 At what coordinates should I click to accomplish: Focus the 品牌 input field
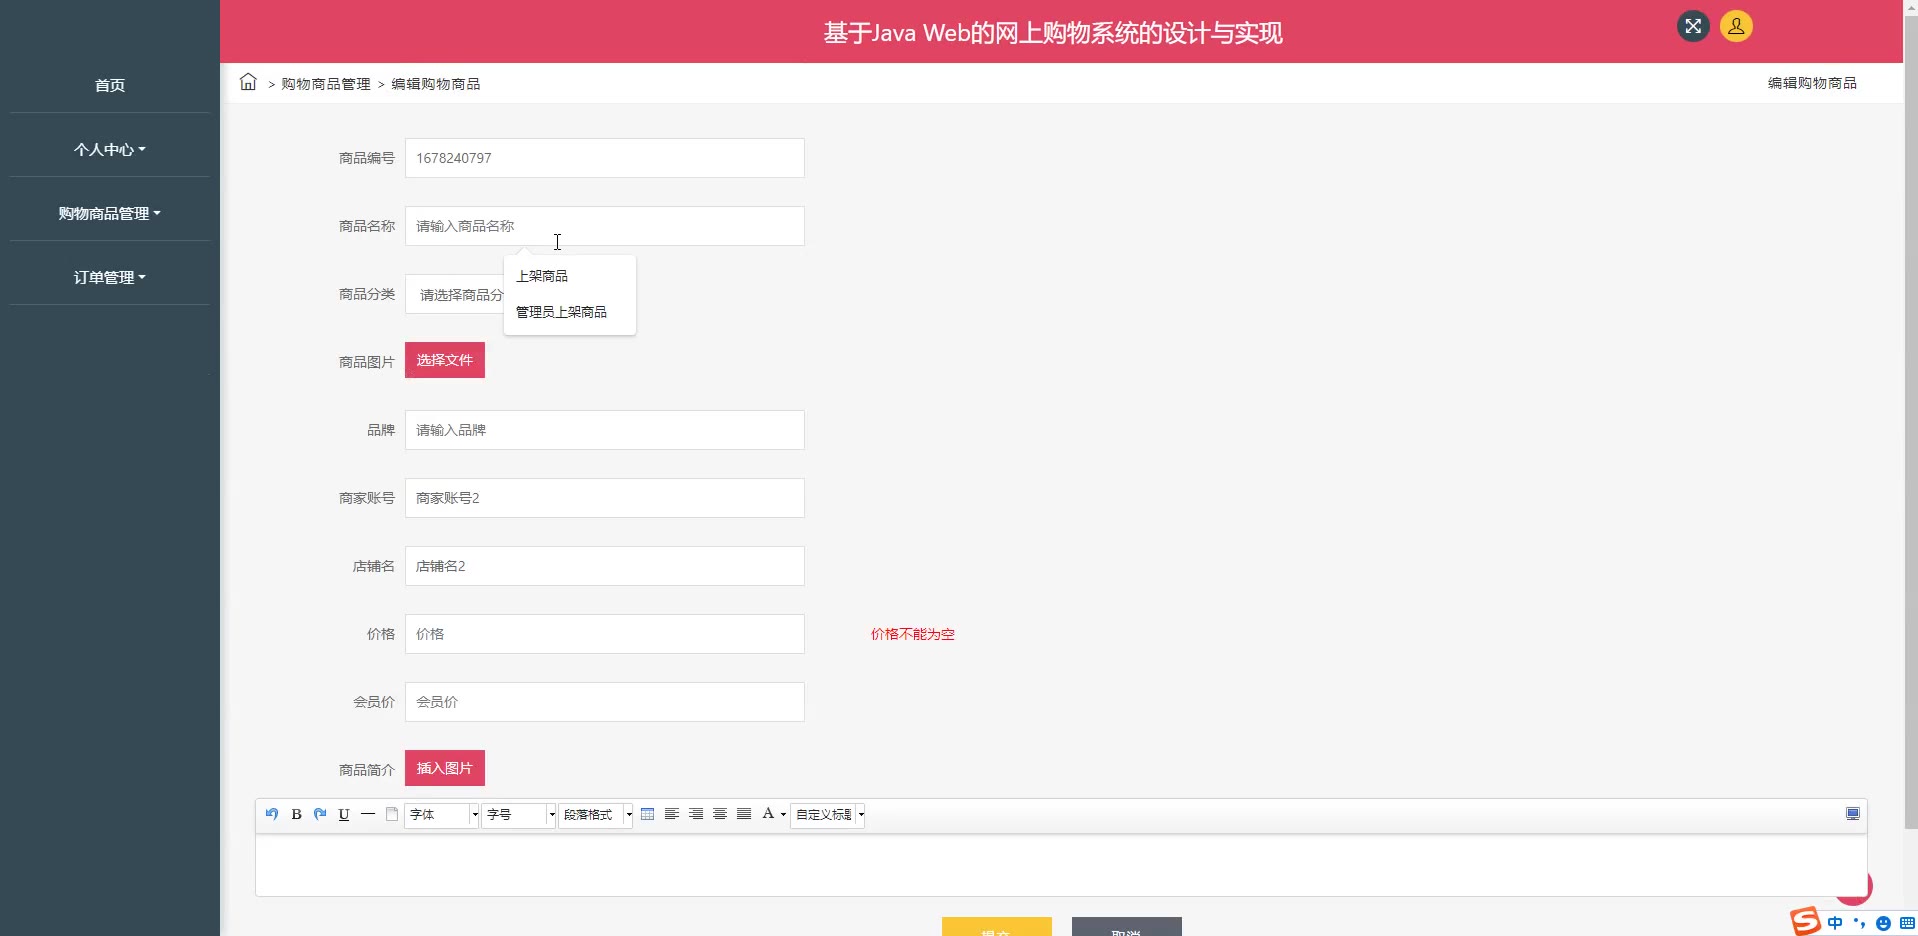[605, 430]
